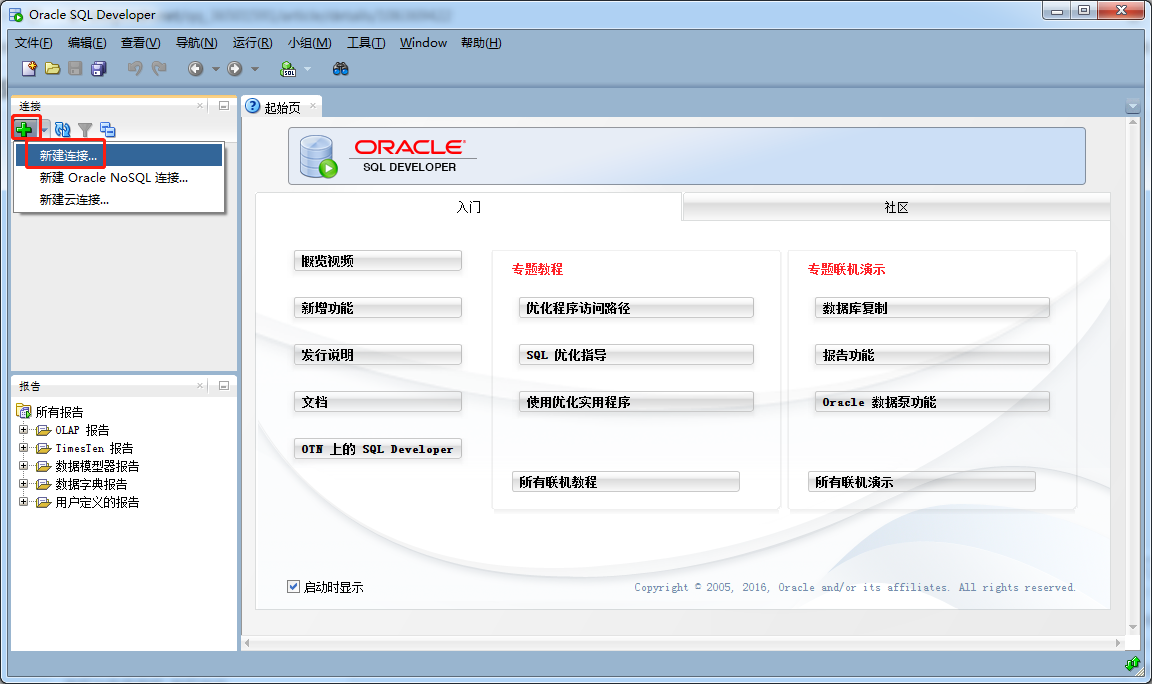Close the 连接 panel with its x

pyautogui.click(x=200, y=106)
